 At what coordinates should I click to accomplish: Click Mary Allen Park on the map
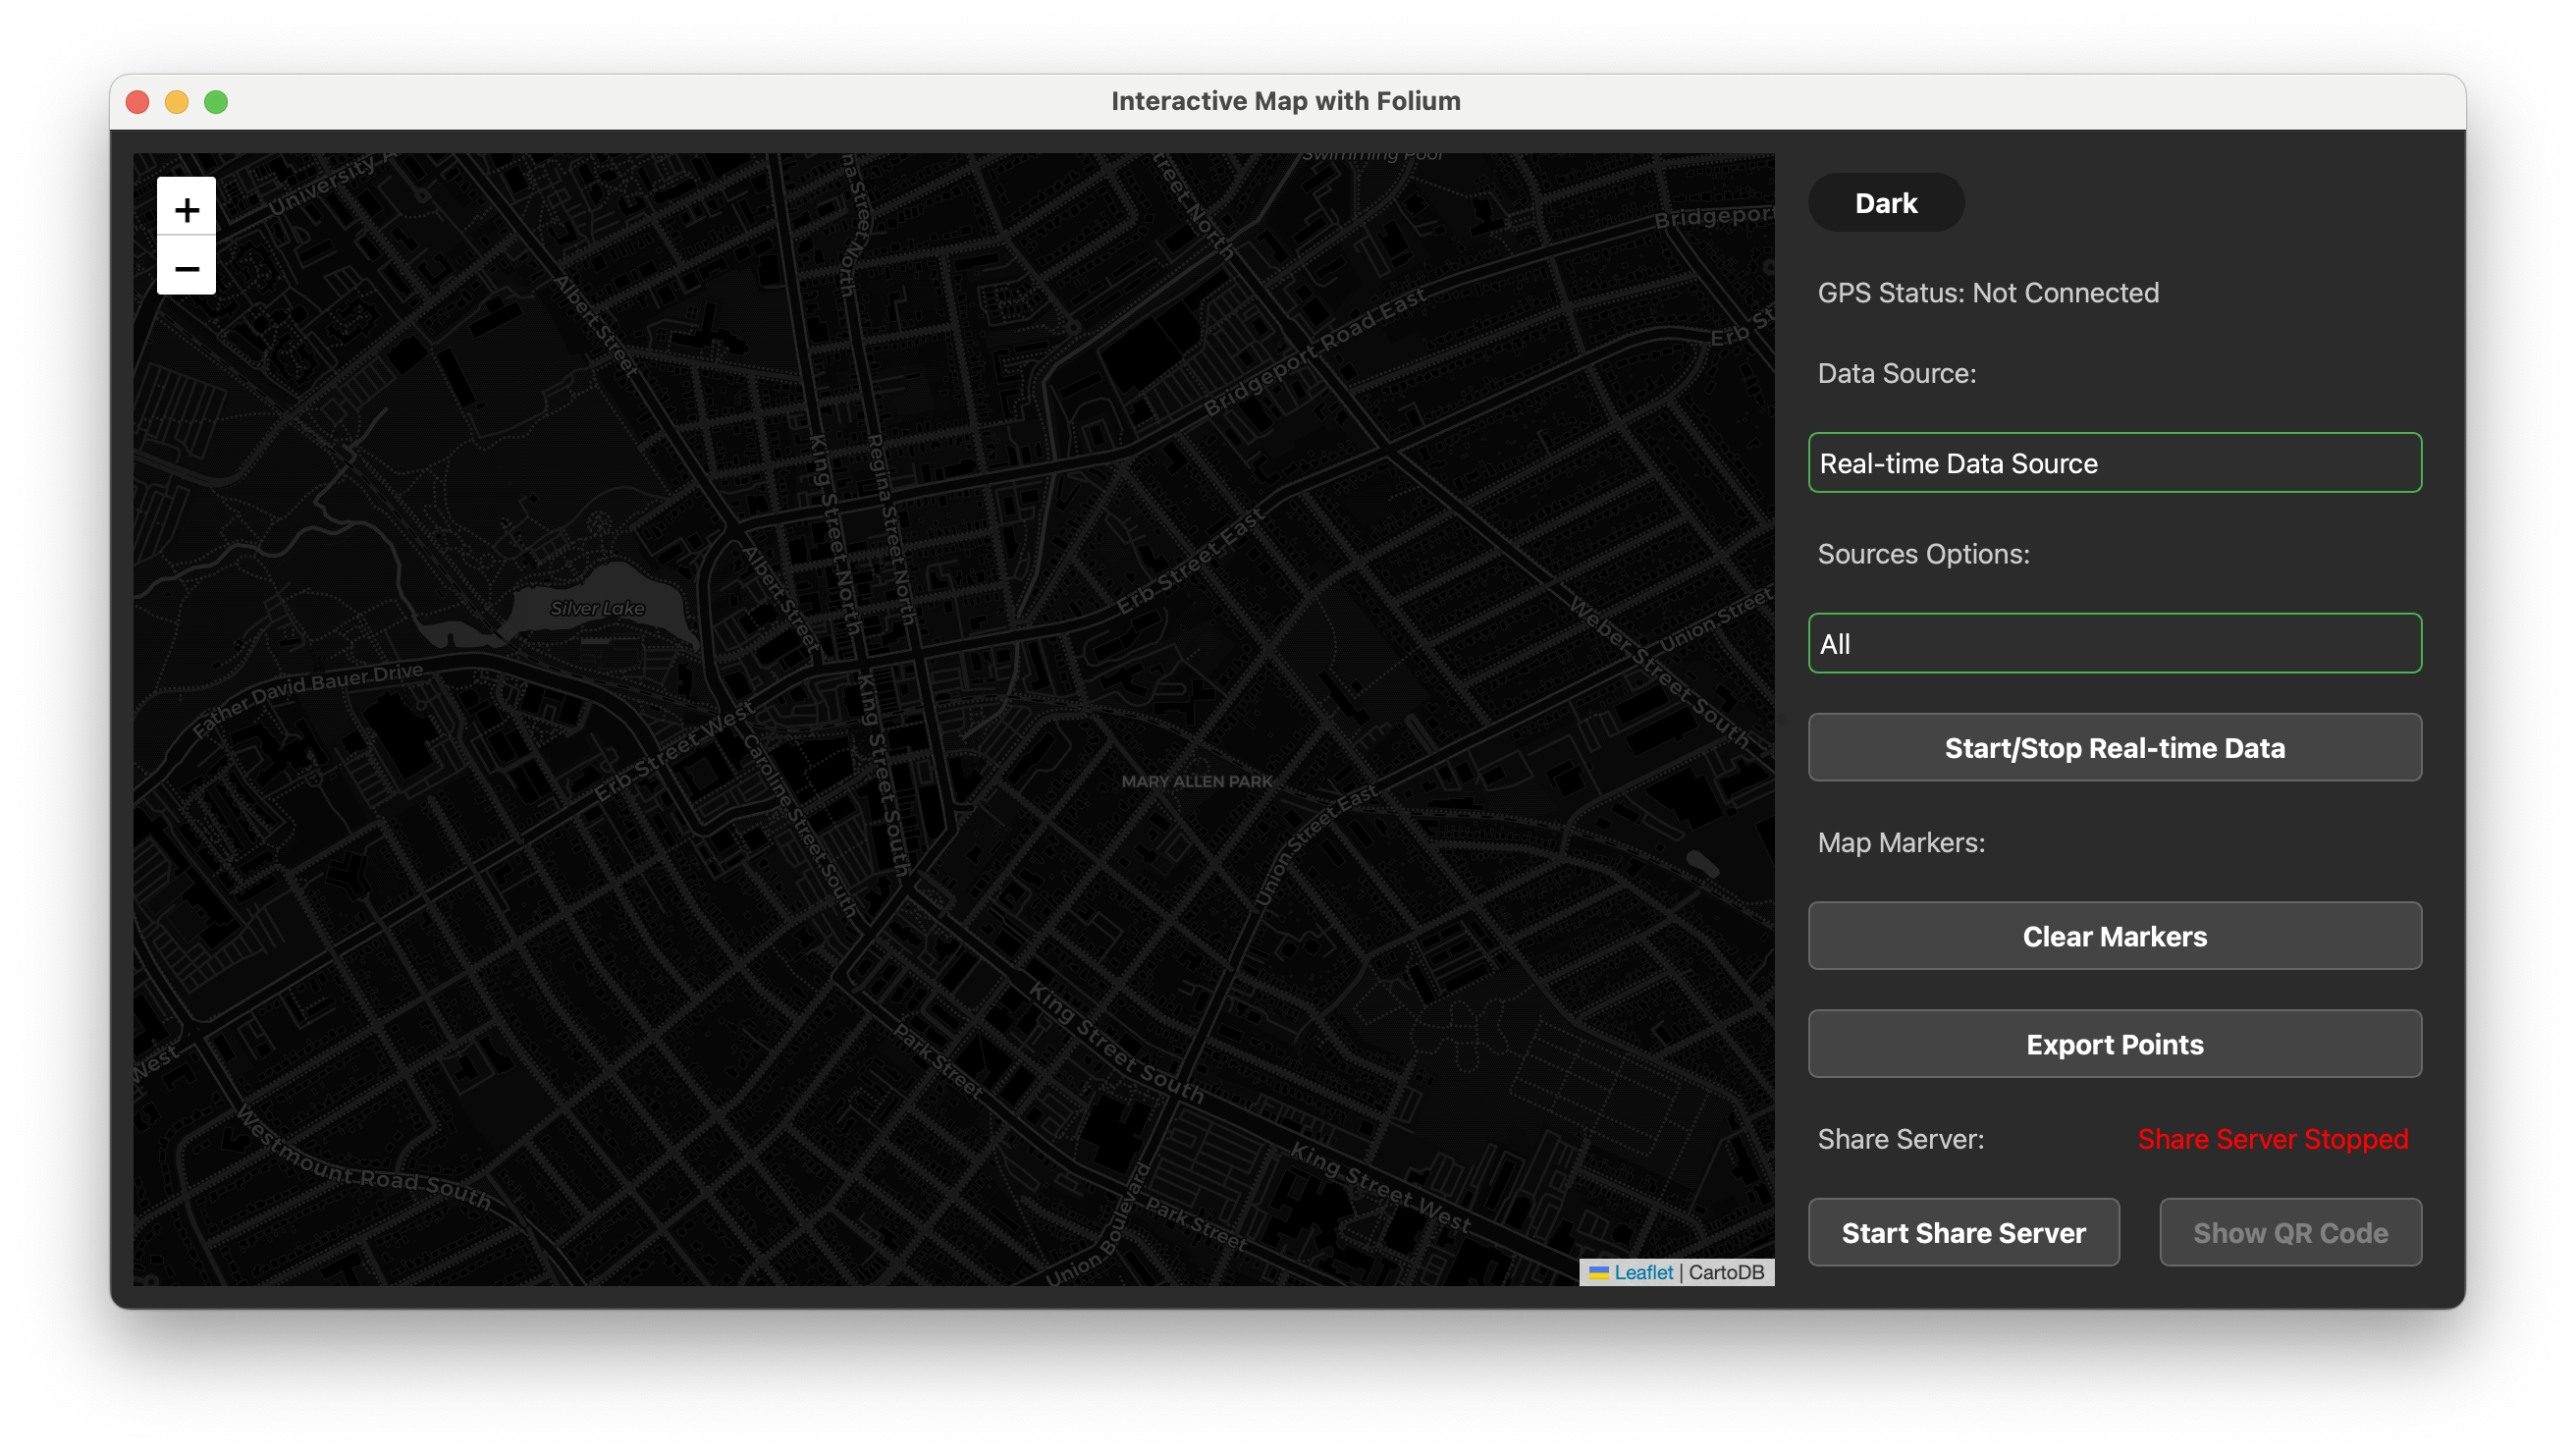pyautogui.click(x=1197, y=781)
